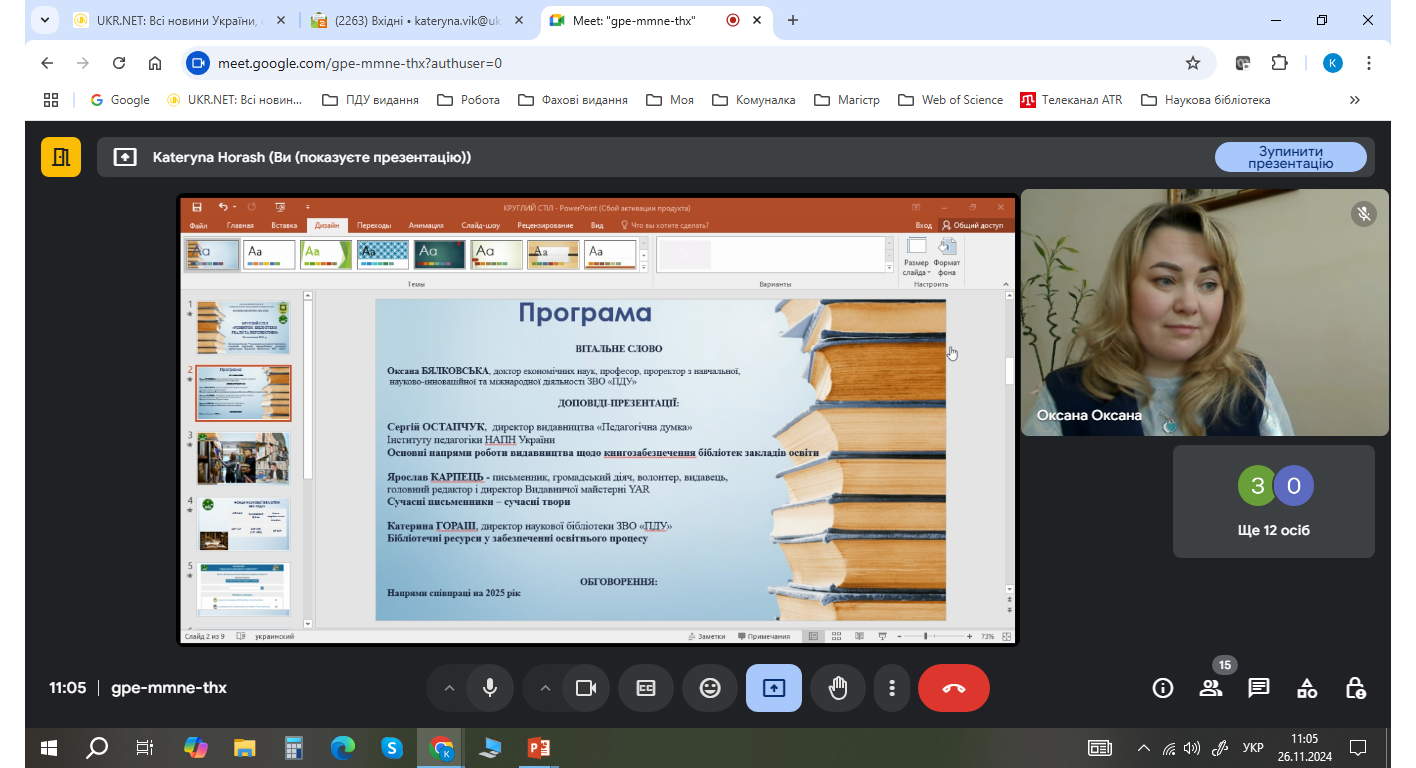
Task: Click the red leave call button
Action: click(x=953, y=688)
